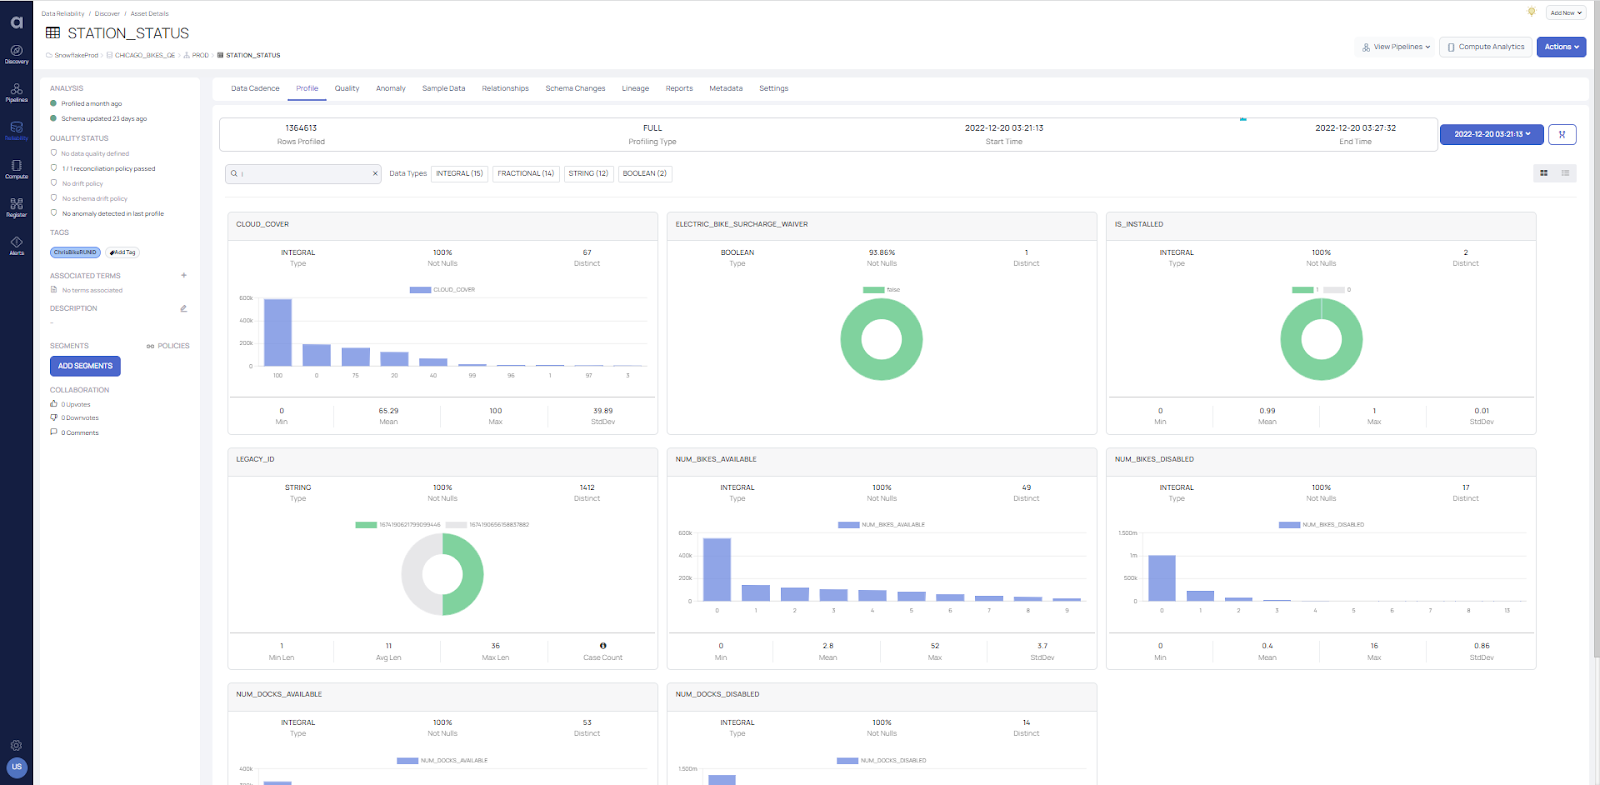Image resolution: width=1600 pixels, height=785 pixels.
Task: Clear the column search with X icon
Action: pos(375,173)
